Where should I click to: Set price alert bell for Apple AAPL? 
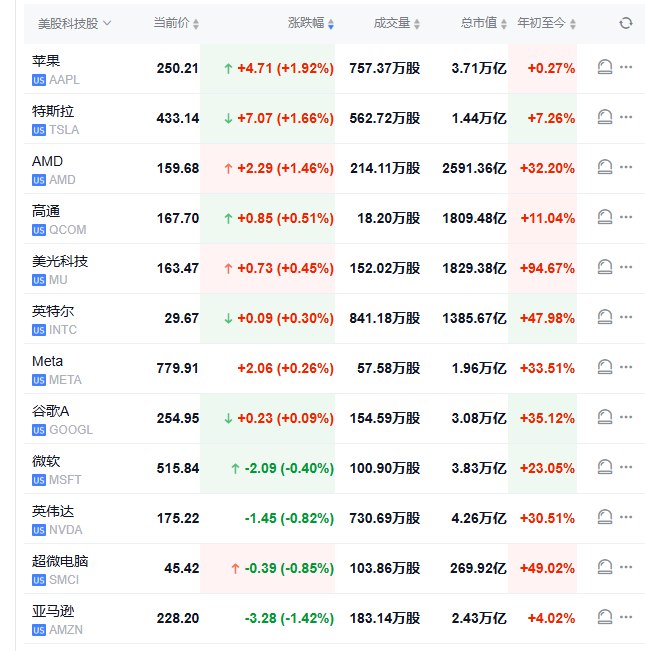(604, 67)
